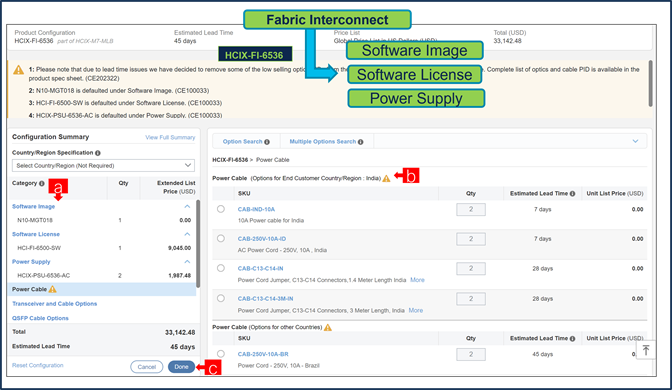Click quantity field for CAB-250V-10A-BR
The width and height of the screenshot is (672, 390).
[x=471, y=354]
